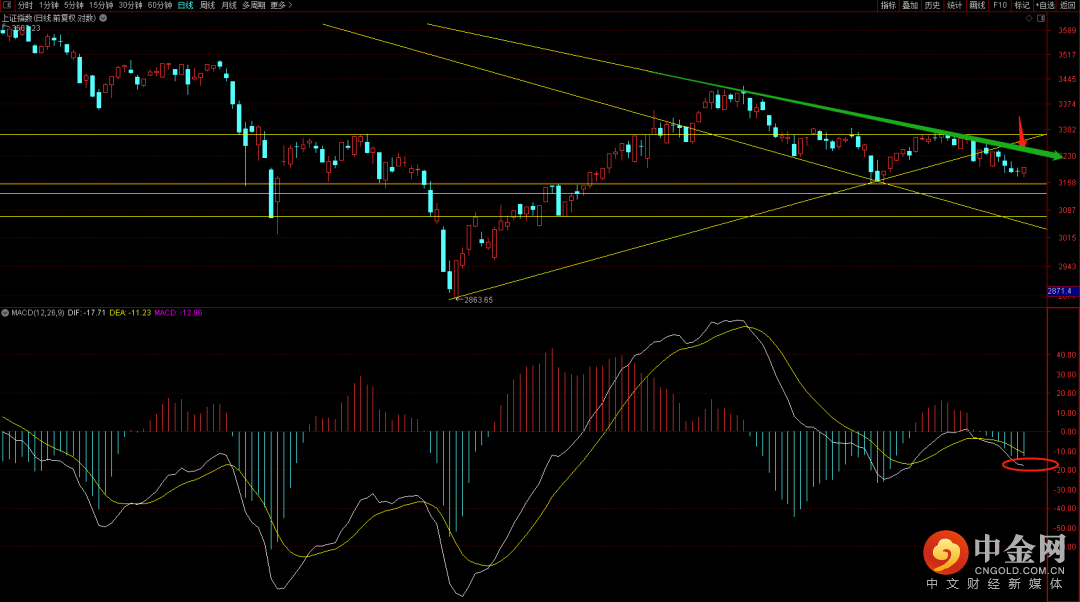Open chart options dropdown beside 上证指数 title
Viewport: 1080px width, 602px height.
click(x=103, y=18)
